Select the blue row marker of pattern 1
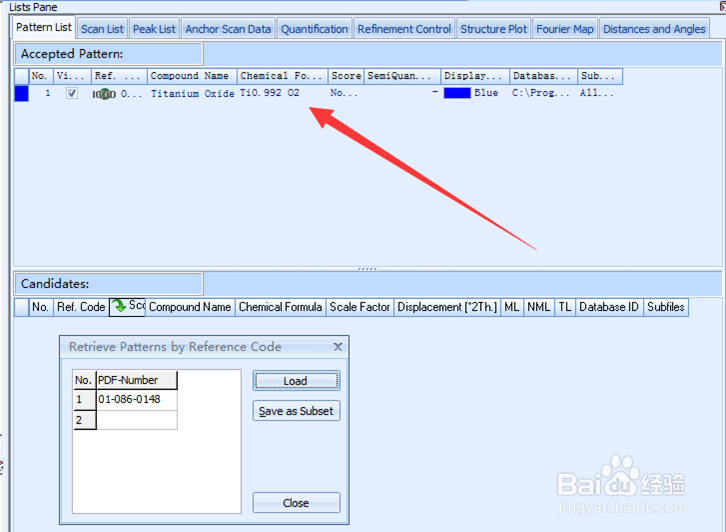This screenshot has width=726, height=532. (21, 94)
